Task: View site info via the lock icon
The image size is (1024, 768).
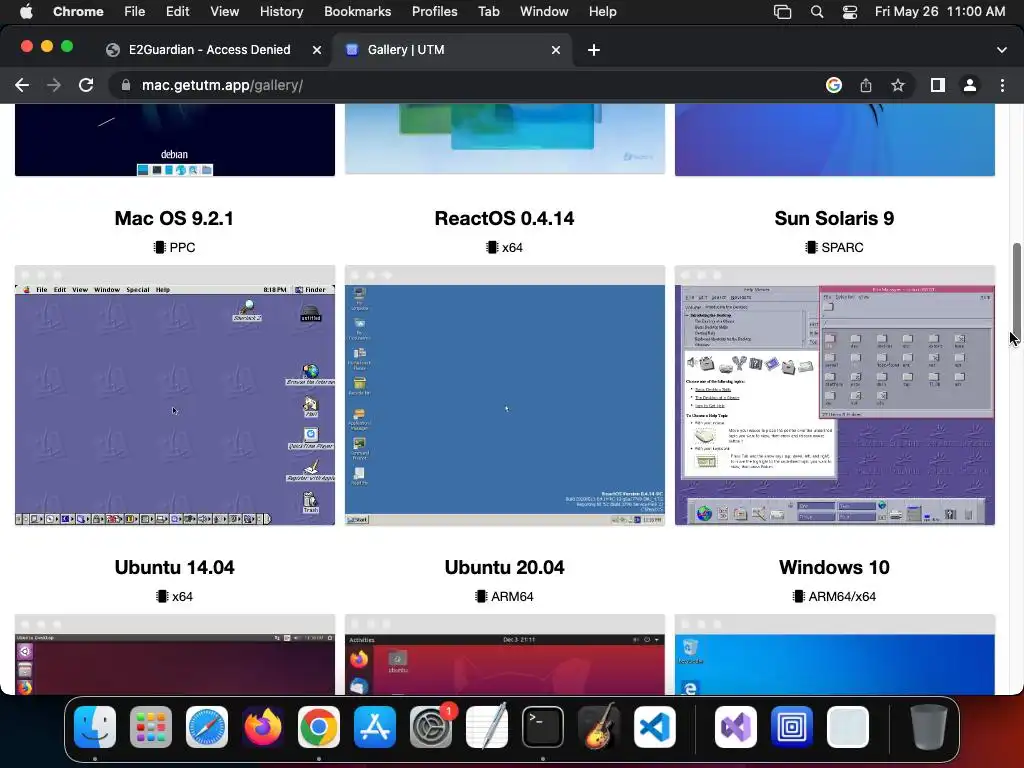Action: (126, 86)
